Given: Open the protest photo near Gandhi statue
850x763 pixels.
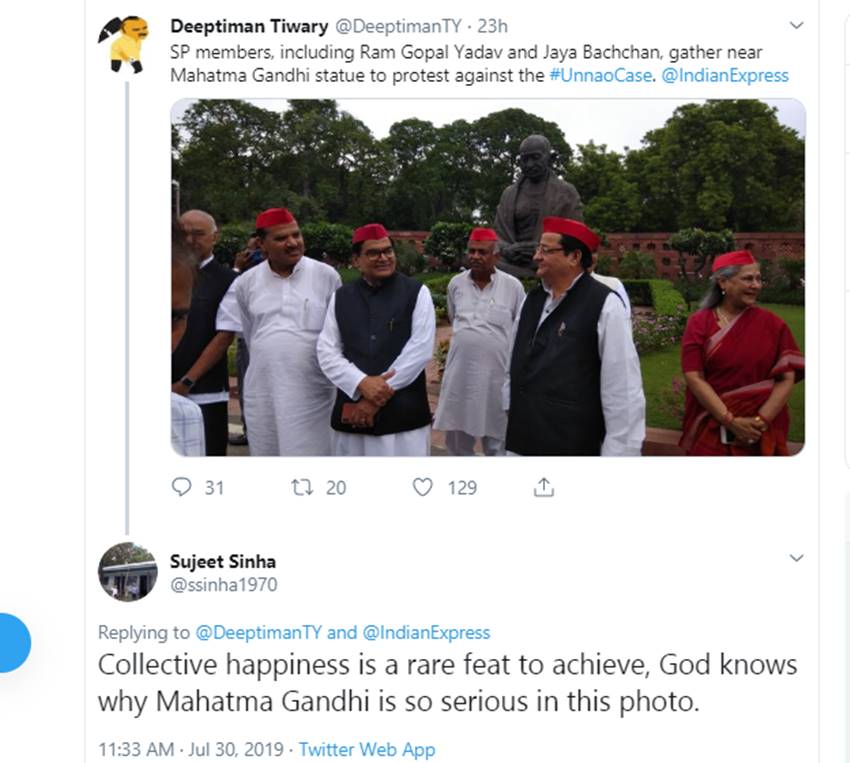Looking at the screenshot, I should tap(488, 277).
